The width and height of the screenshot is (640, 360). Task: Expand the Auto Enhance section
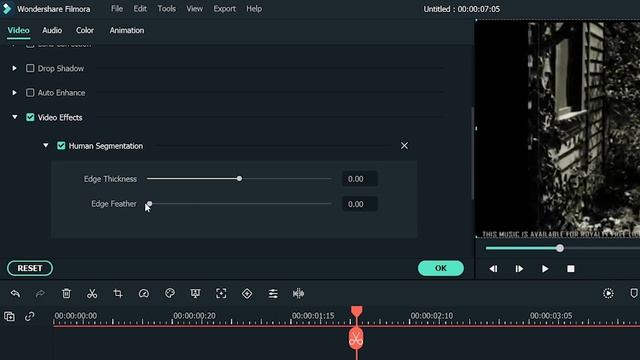coord(14,93)
